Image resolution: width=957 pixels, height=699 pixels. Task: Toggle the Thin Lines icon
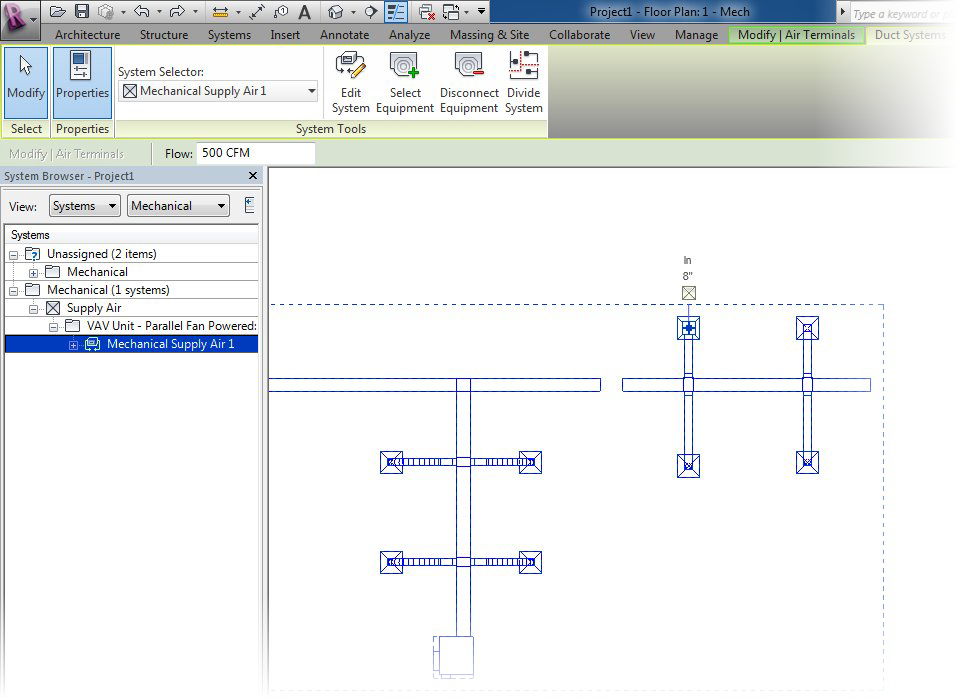396,12
